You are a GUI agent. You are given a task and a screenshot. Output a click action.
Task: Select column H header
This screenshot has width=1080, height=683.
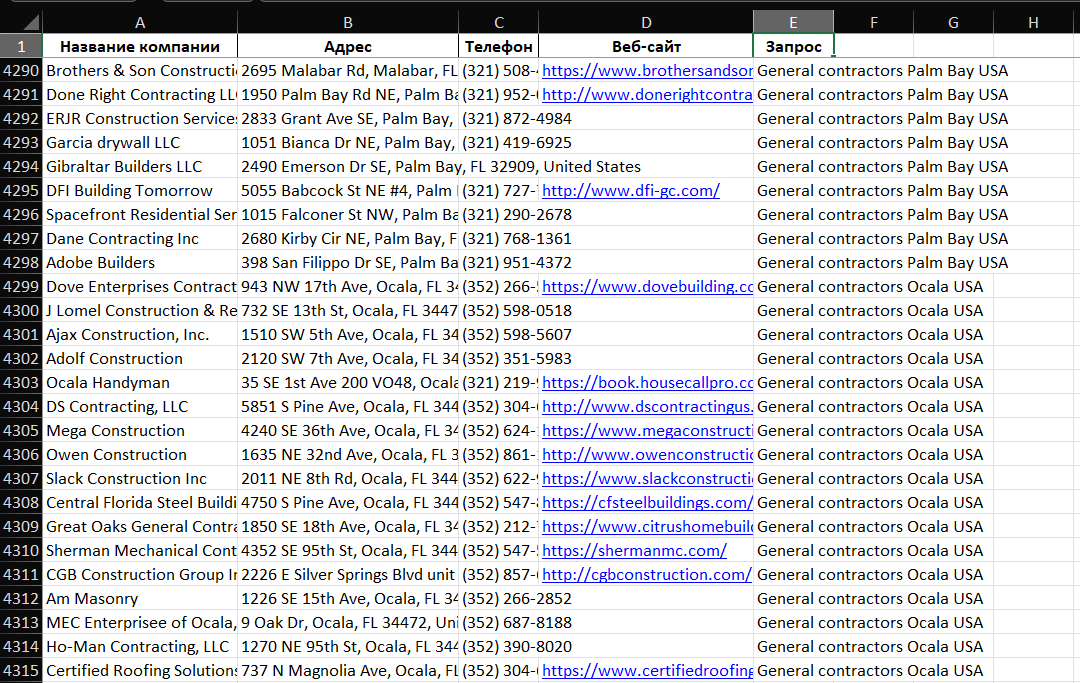tap(1033, 23)
